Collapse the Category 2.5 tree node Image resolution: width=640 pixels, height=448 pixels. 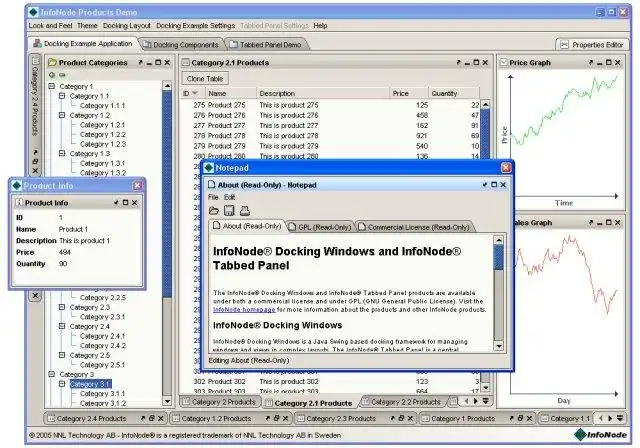tap(62, 355)
